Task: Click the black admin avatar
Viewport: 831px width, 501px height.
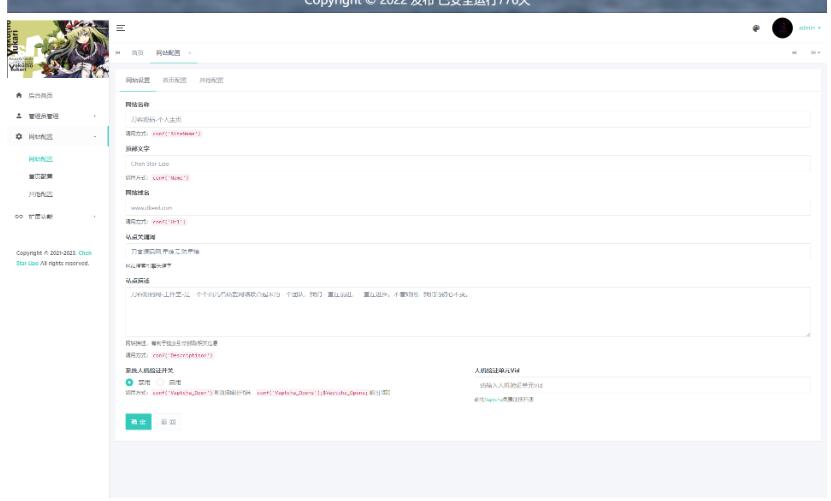Action: pyautogui.click(x=782, y=28)
